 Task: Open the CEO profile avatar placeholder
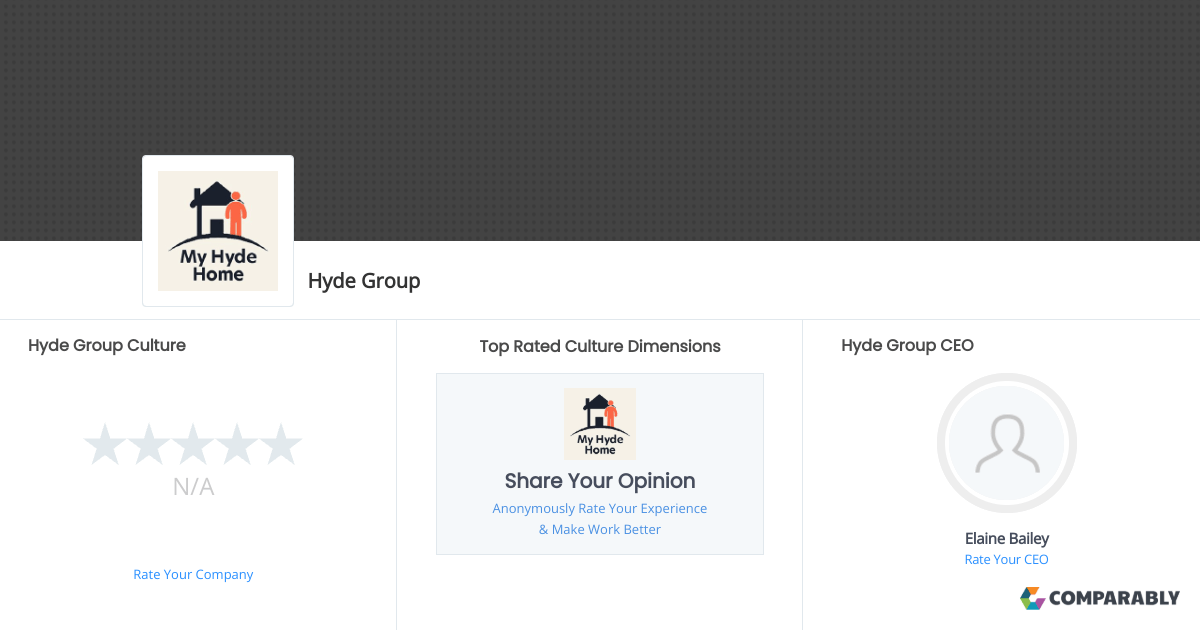(x=1007, y=443)
